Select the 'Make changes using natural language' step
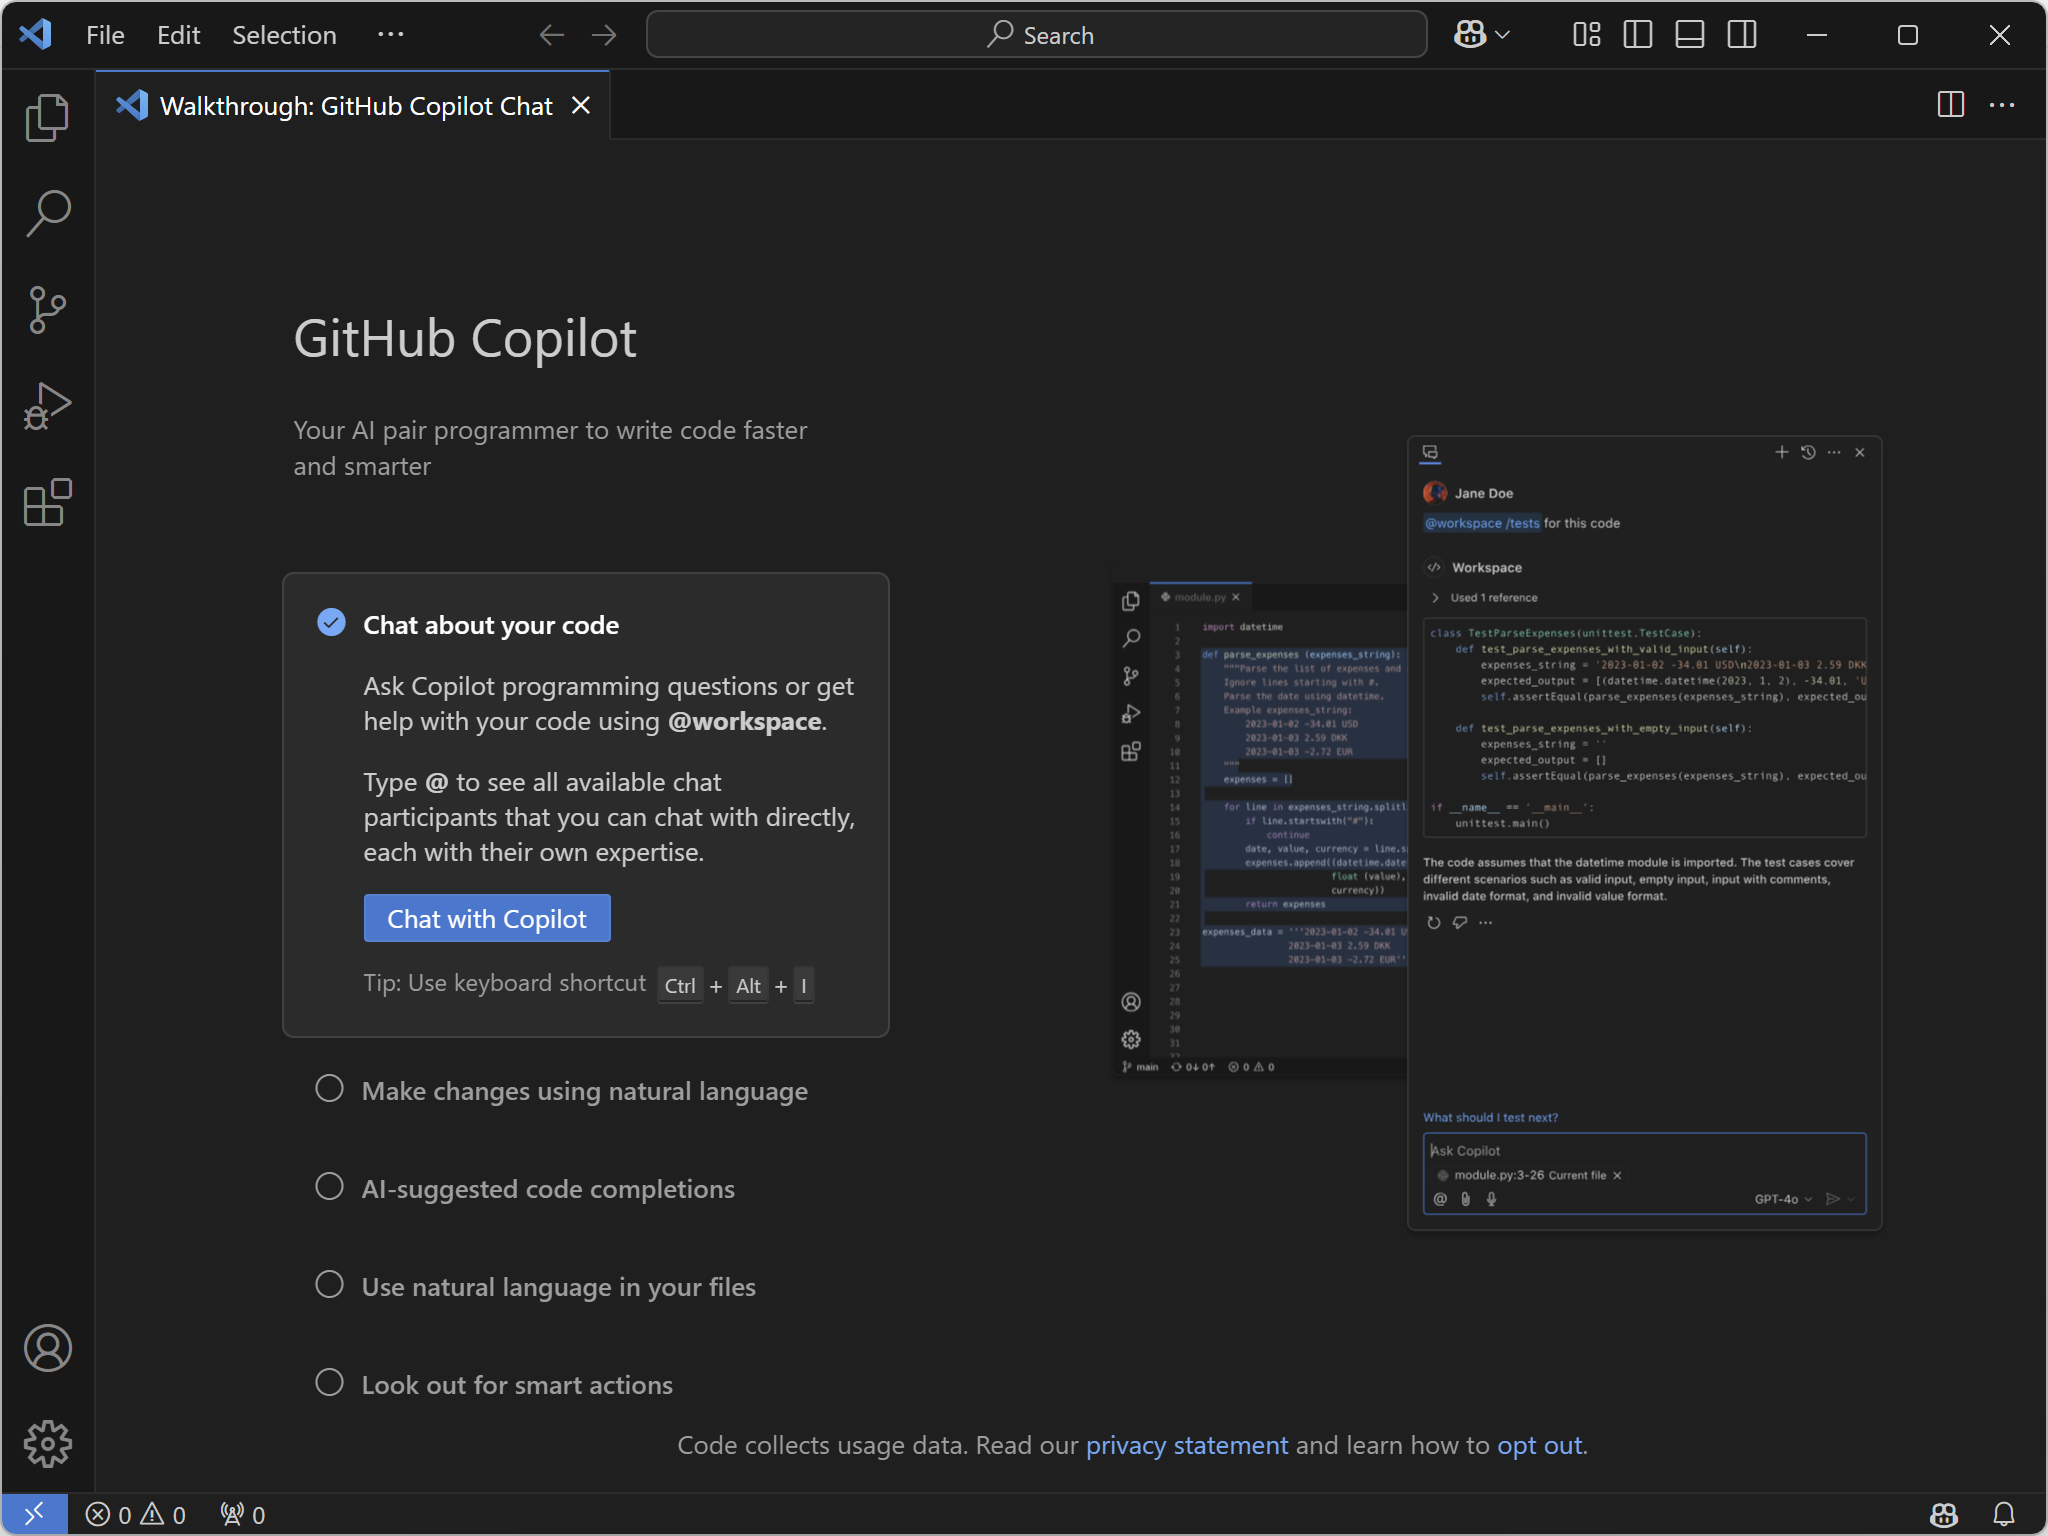The width and height of the screenshot is (2048, 1536). pos(584,1091)
